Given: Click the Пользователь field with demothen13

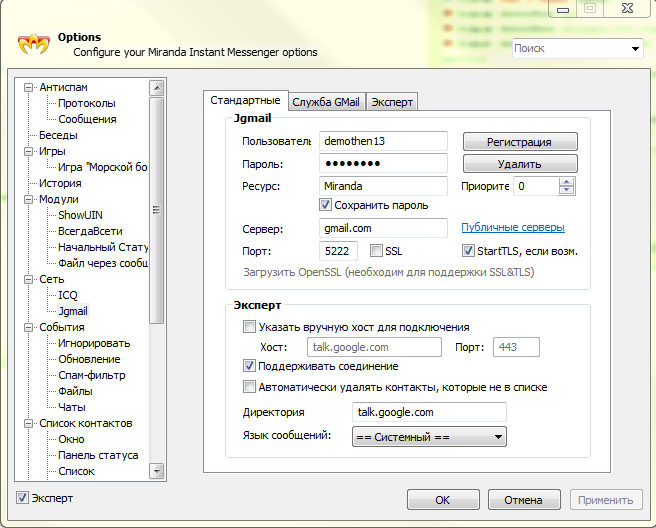Looking at the screenshot, I should [x=383, y=141].
